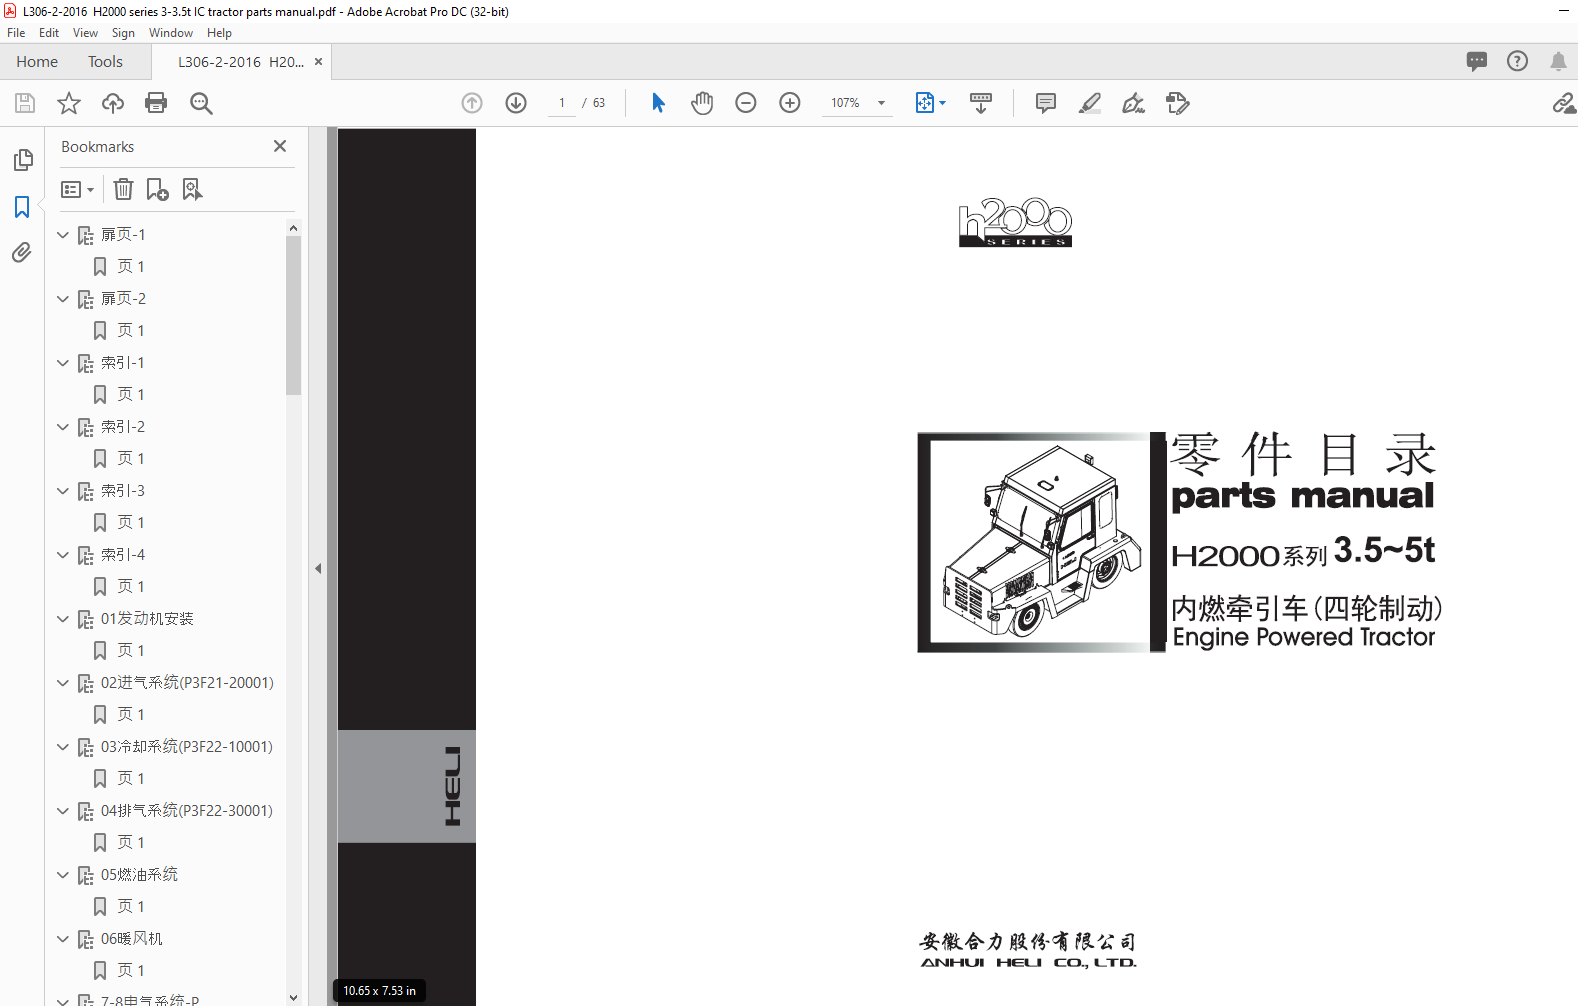Share a link to file
The width and height of the screenshot is (1578, 1006).
(1564, 103)
